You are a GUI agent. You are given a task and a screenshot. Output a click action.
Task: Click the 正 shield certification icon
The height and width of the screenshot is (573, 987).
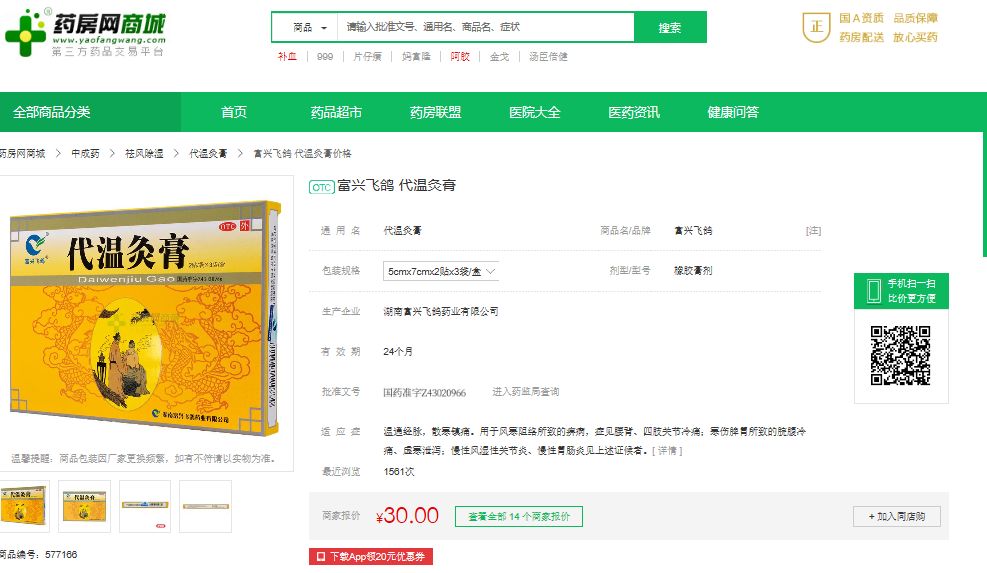(816, 27)
